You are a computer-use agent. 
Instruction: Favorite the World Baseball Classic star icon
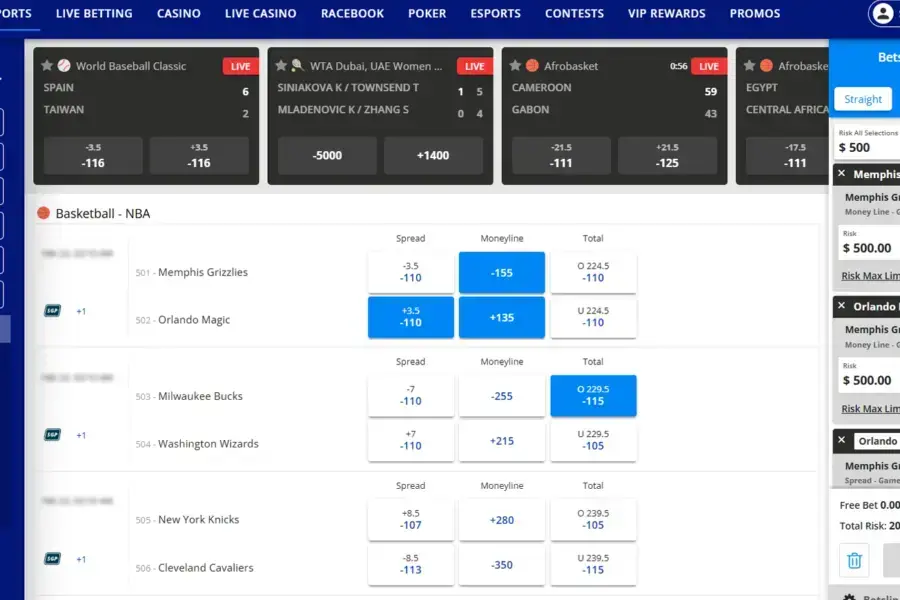coord(47,65)
